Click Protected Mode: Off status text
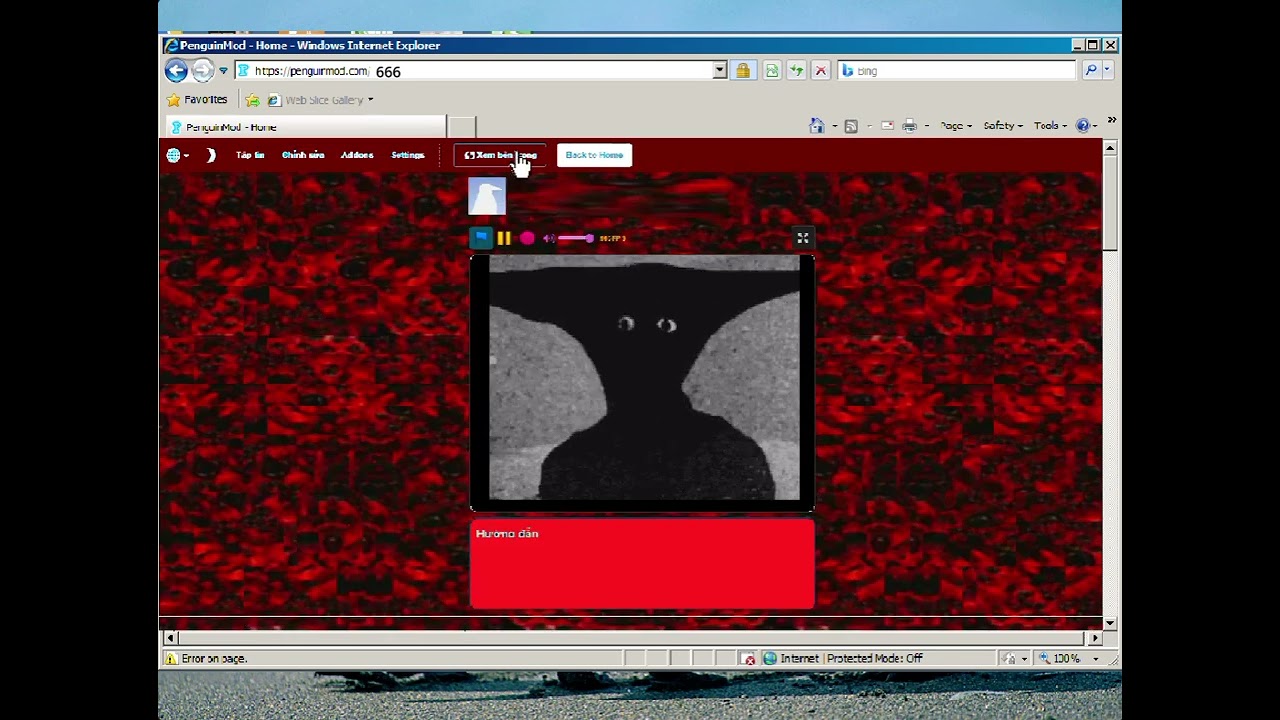 tap(874, 658)
